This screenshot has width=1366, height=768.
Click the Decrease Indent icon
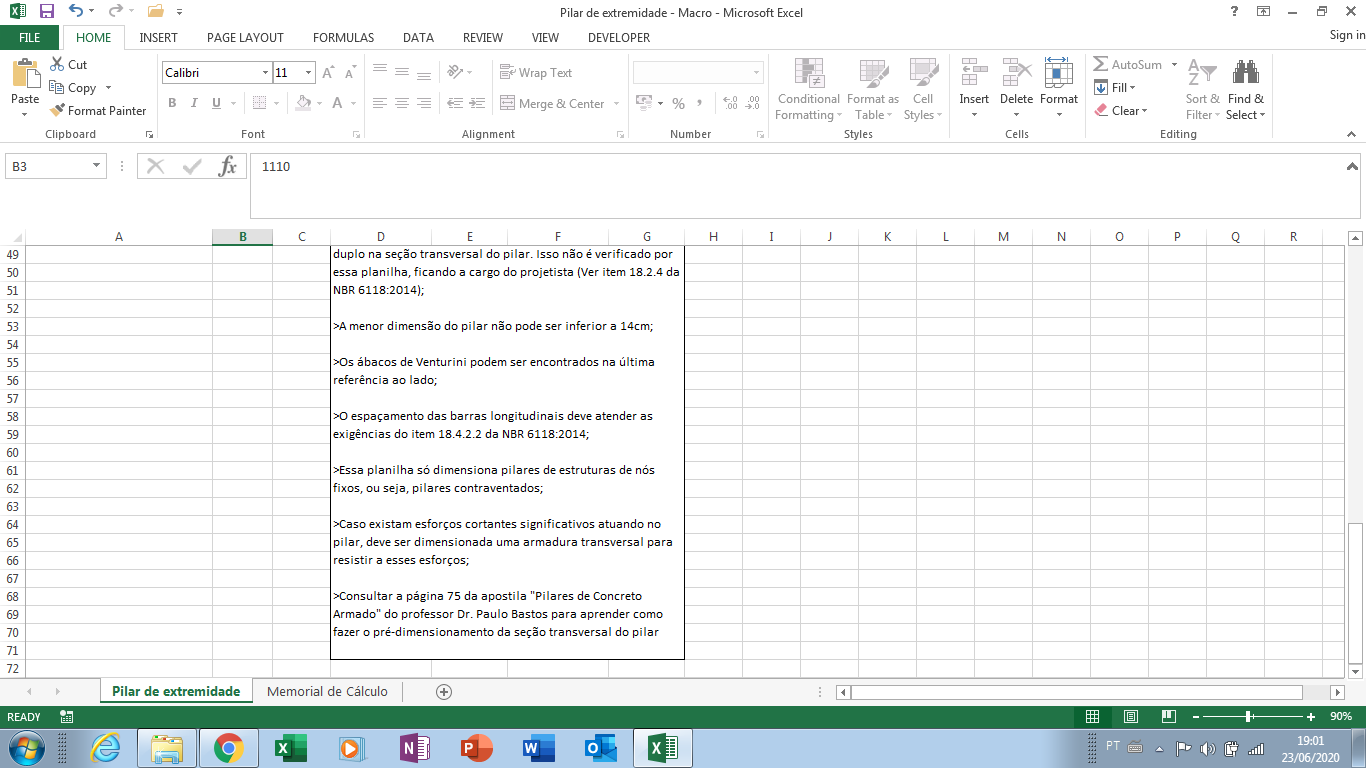(455, 103)
